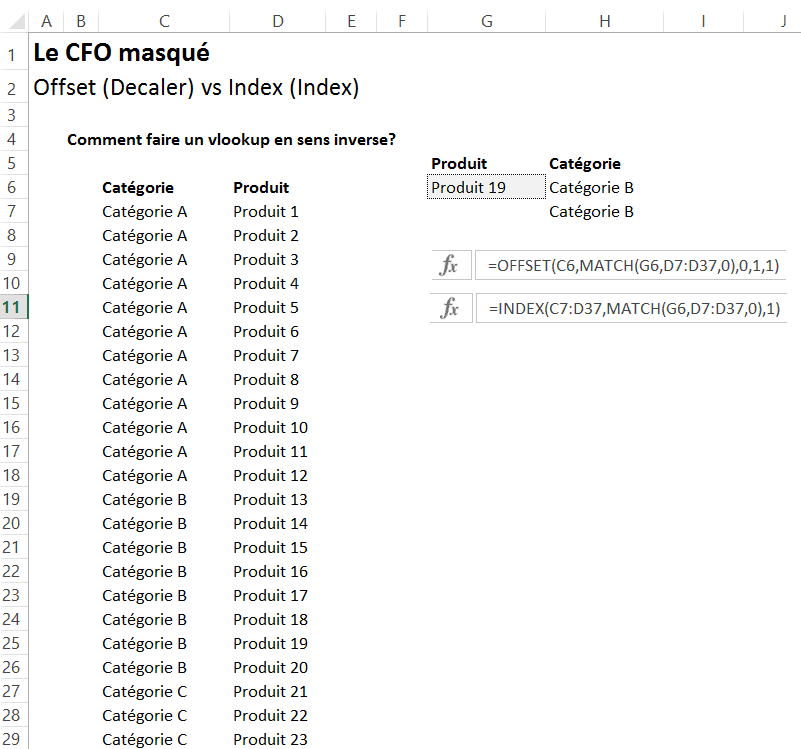Select the Produit 13 cell in the list
Image resolution: width=801 pixels, height=749 pixels.
click(270, 500)
